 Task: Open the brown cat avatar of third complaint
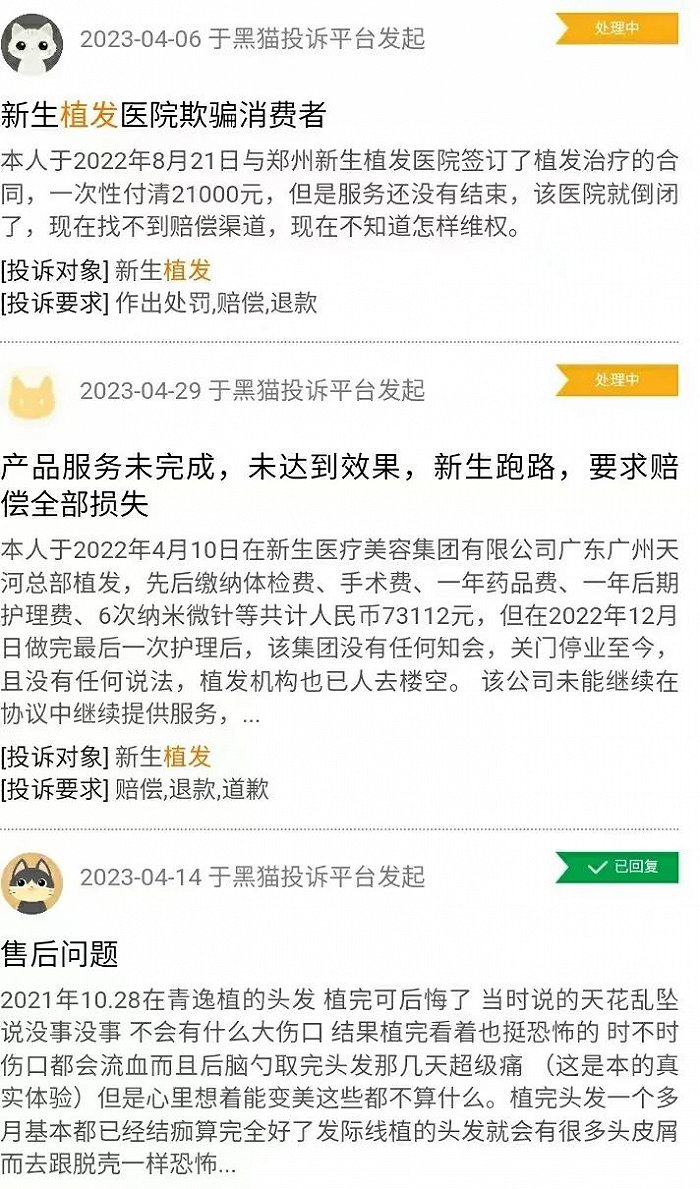[x=32, y=883]
